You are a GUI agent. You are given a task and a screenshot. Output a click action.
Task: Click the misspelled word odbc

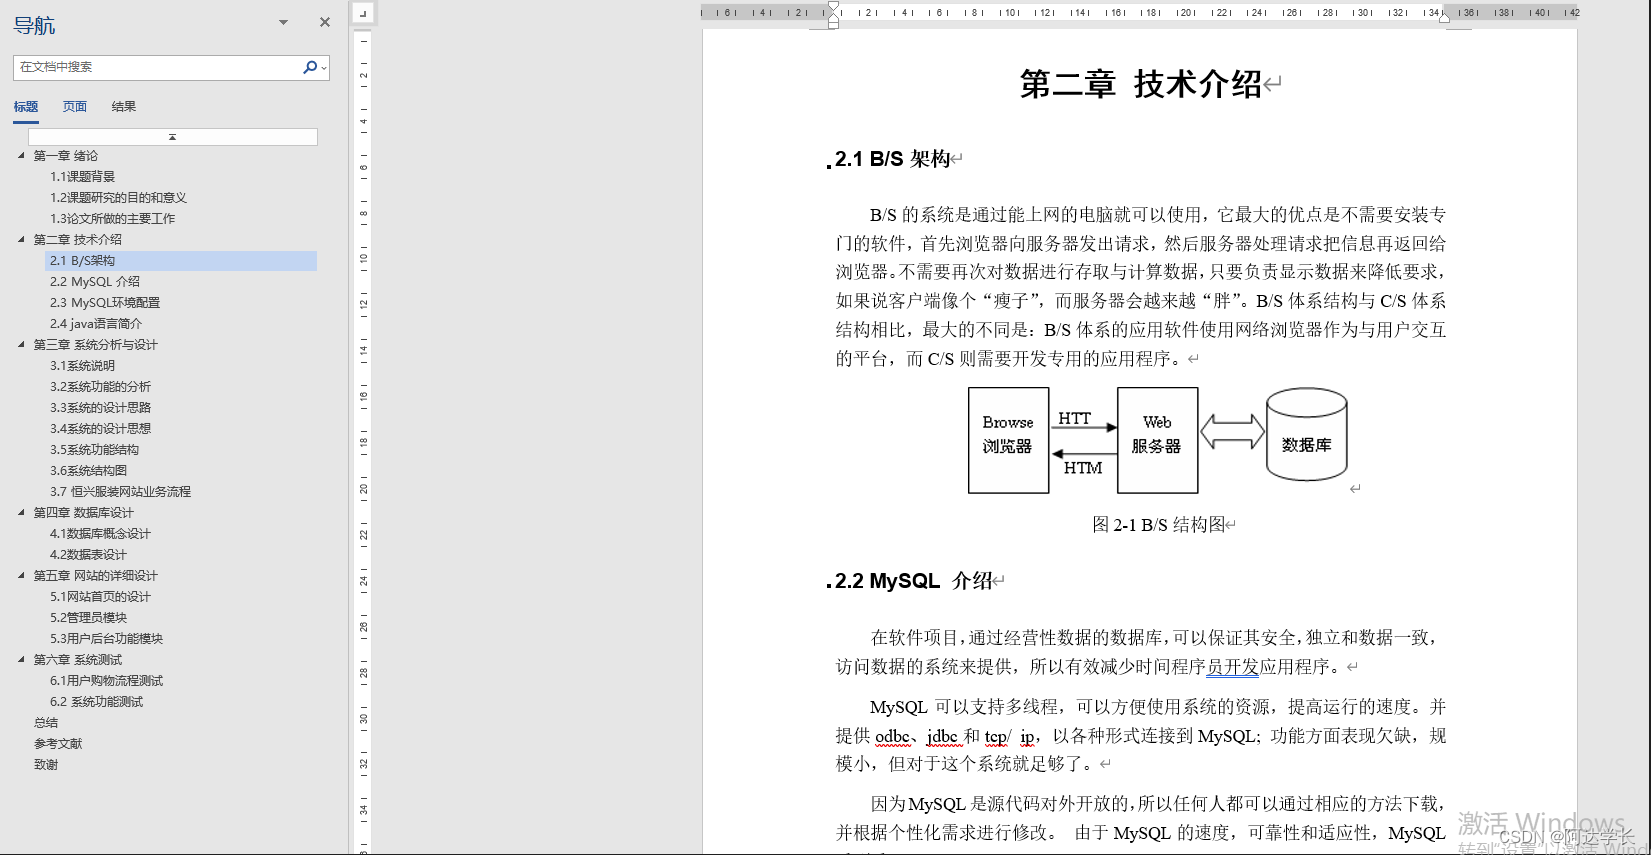point(893,736)
